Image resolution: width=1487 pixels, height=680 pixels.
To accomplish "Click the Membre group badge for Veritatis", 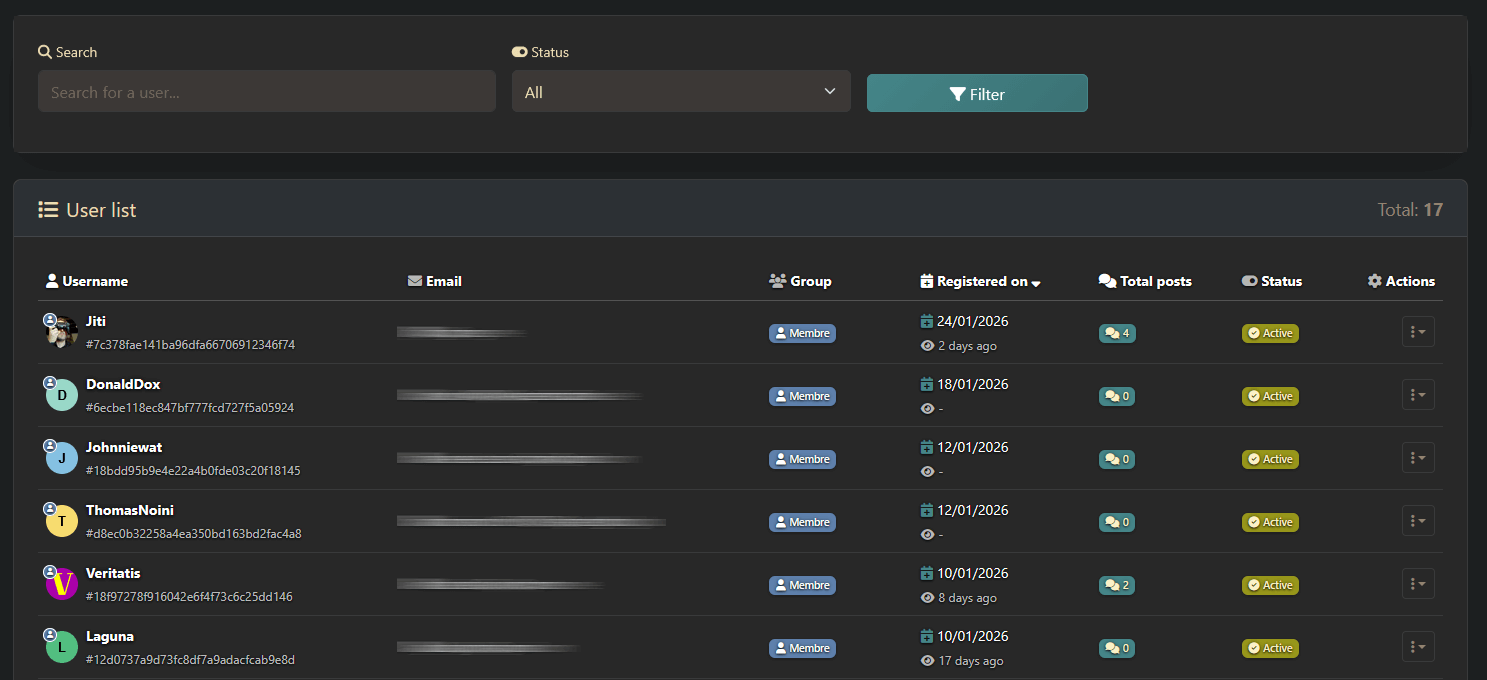I will click(802, 585).
